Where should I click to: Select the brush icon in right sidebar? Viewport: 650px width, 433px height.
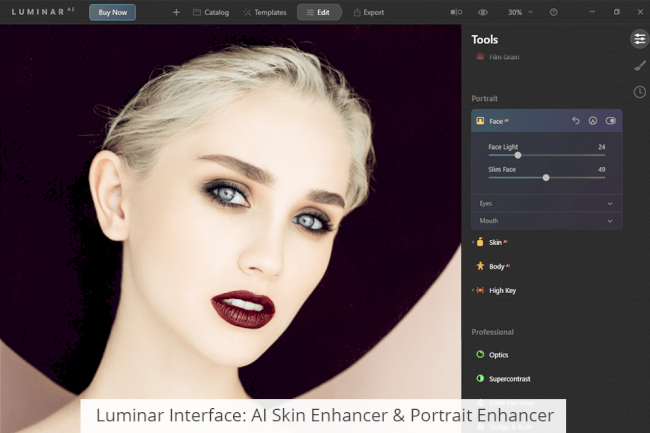640,65
